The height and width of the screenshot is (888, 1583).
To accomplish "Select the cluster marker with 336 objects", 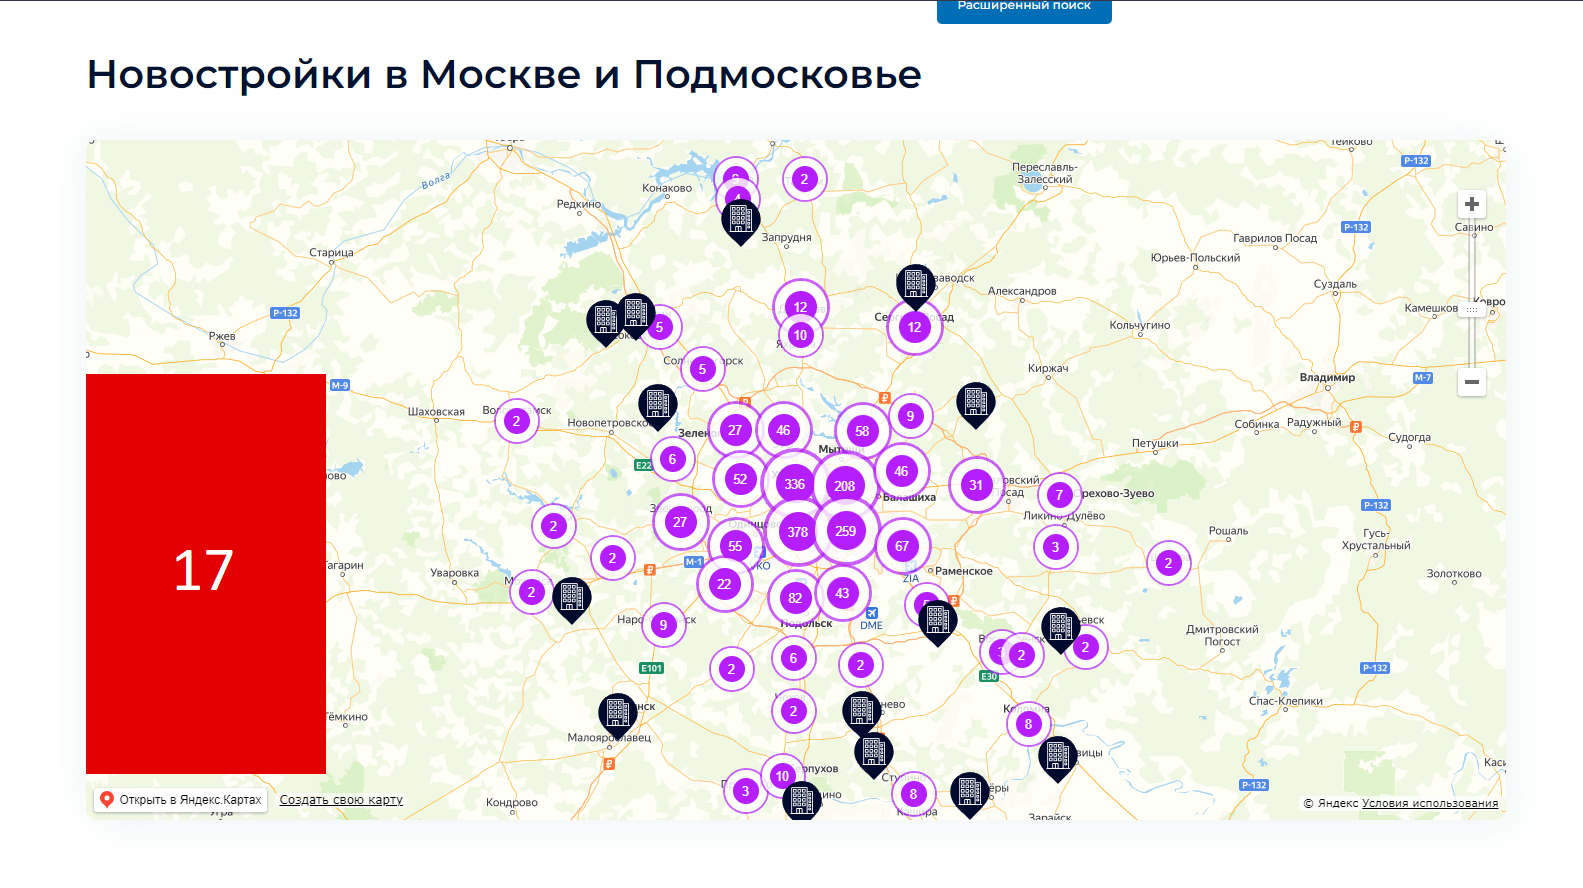I will click(795, 484).
